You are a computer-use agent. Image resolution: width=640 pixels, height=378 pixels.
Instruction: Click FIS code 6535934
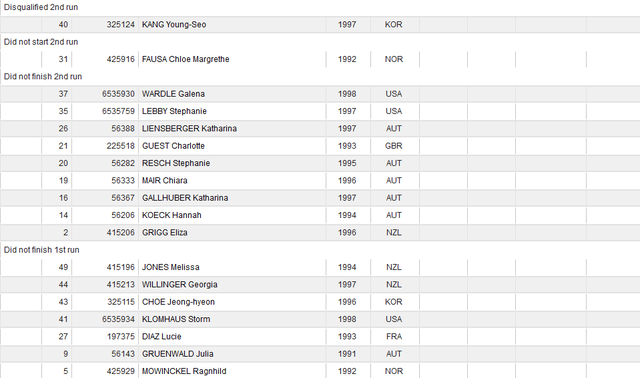[x=118, y=319]
